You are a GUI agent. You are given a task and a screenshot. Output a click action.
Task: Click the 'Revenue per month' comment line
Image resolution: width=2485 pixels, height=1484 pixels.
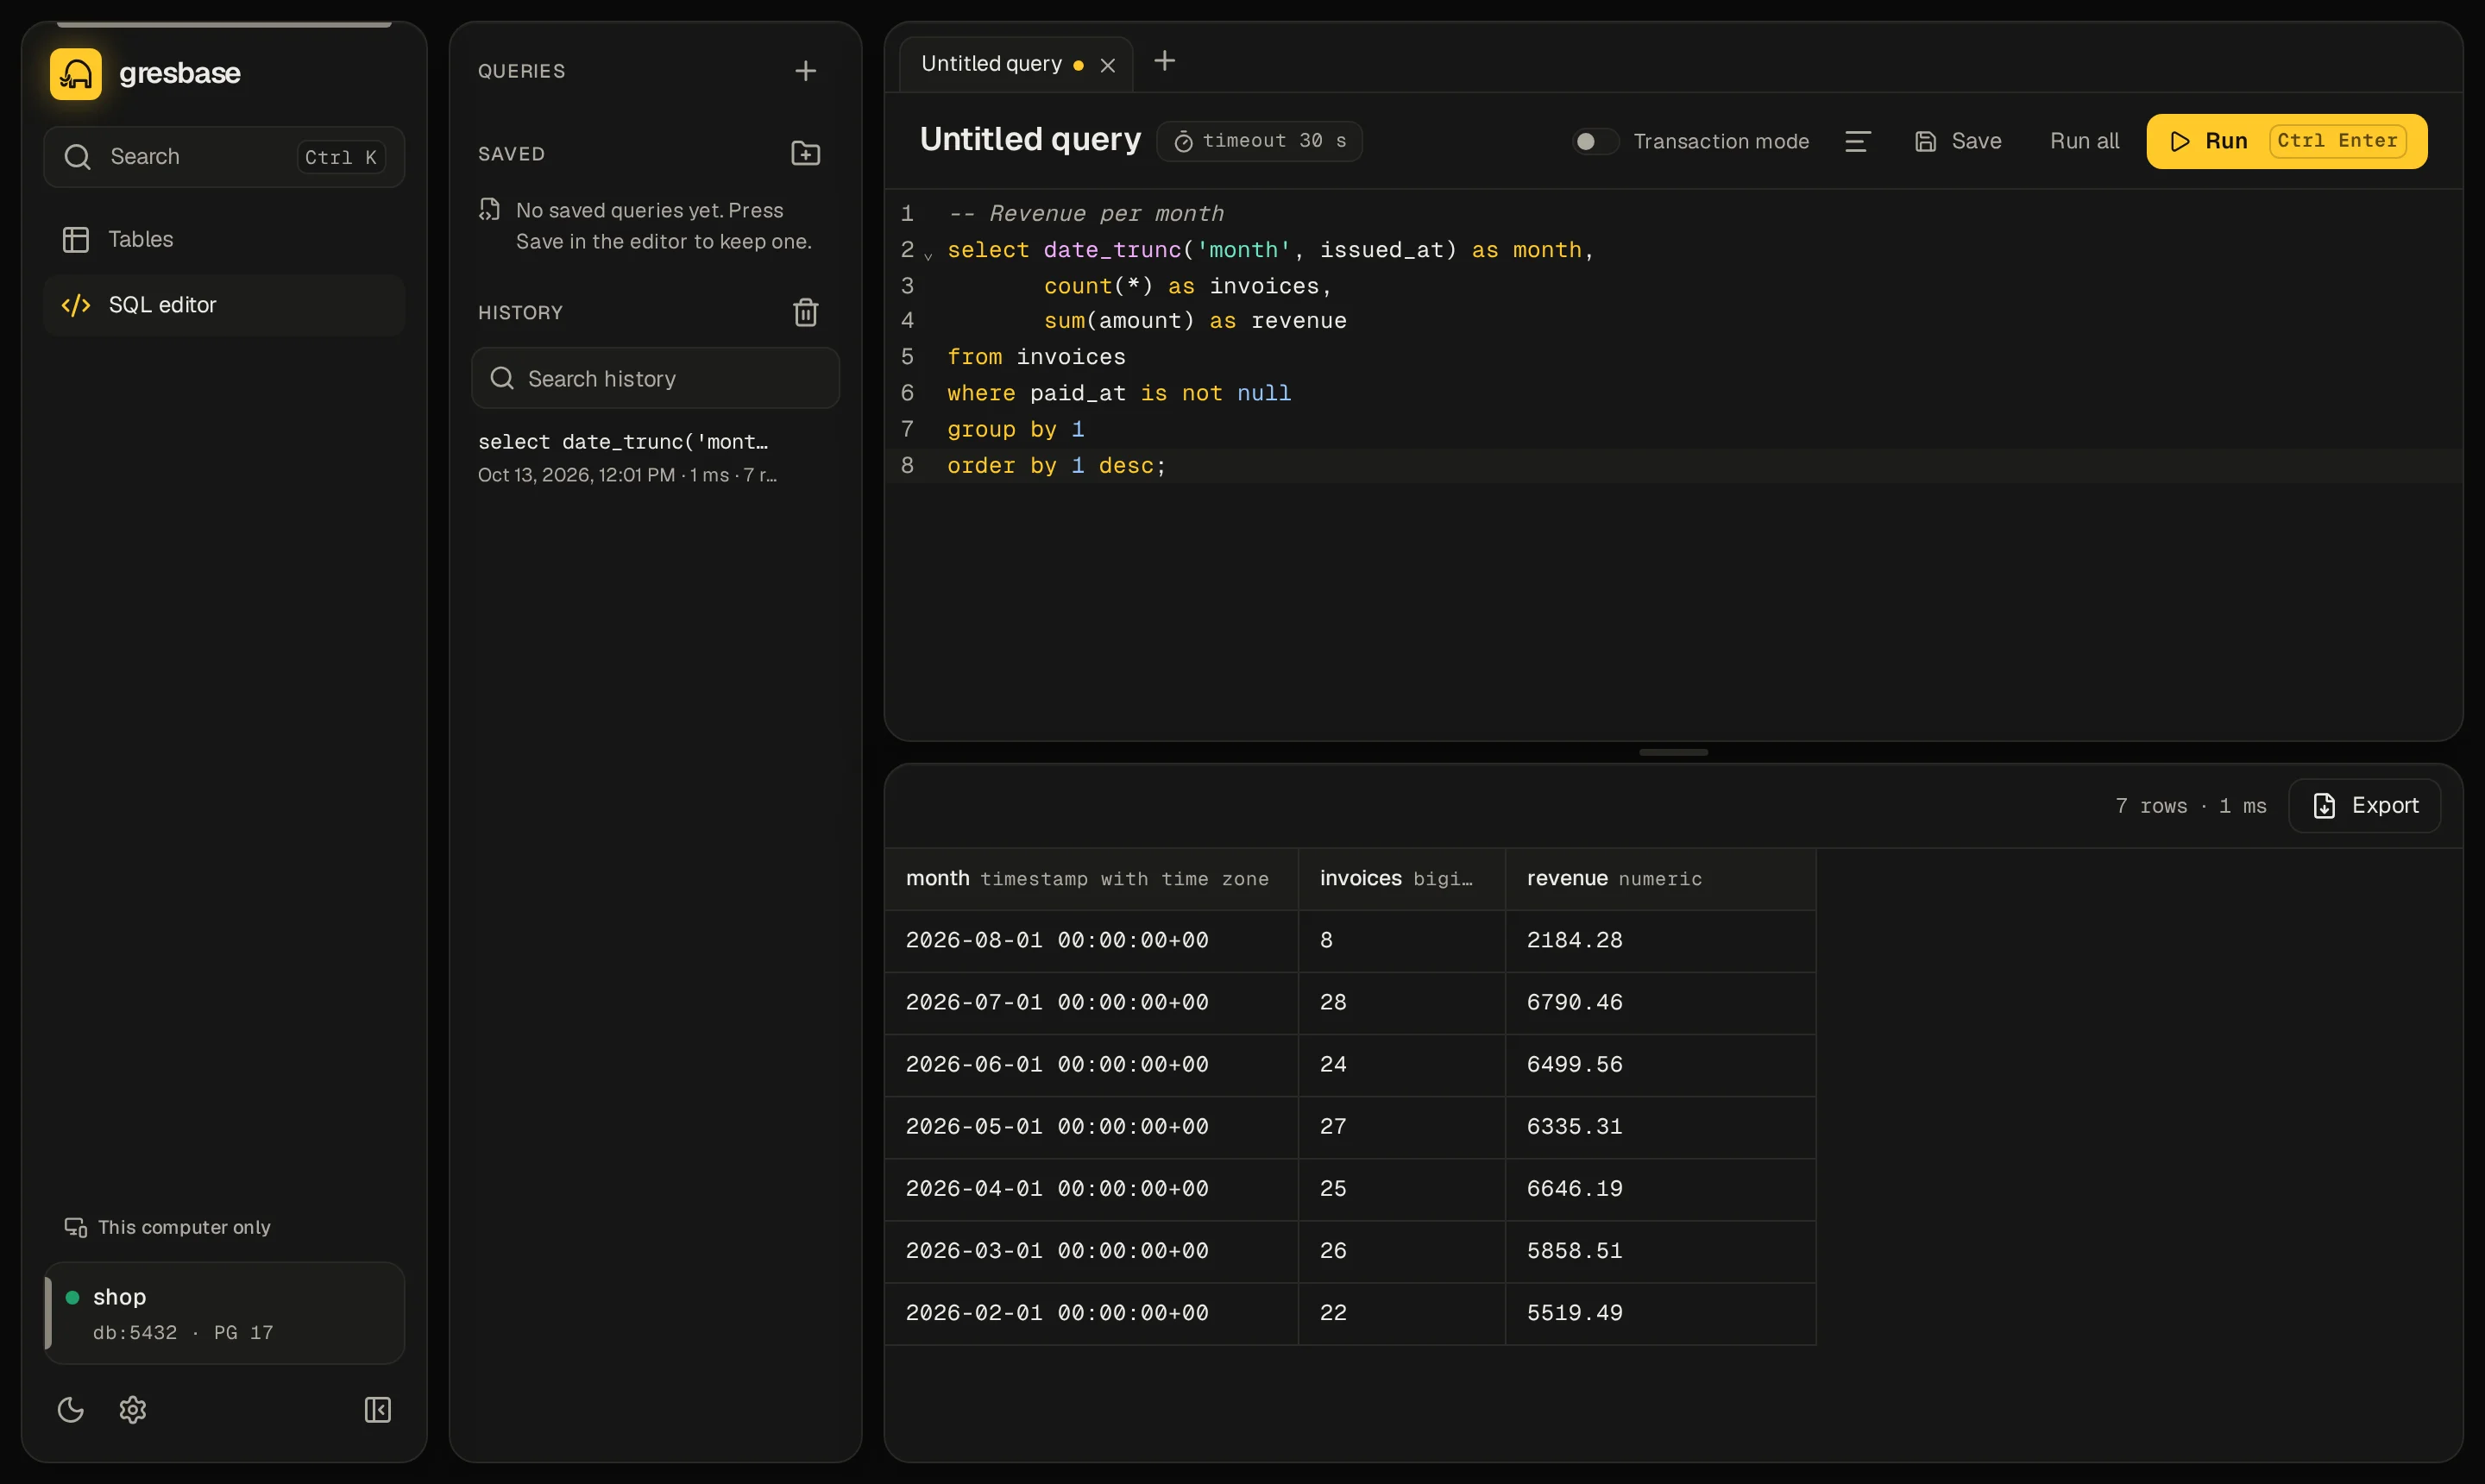click(1086, 214)
